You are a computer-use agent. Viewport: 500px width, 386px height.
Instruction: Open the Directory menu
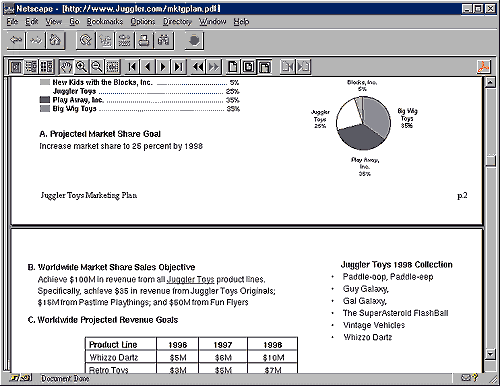coord(177,22)
